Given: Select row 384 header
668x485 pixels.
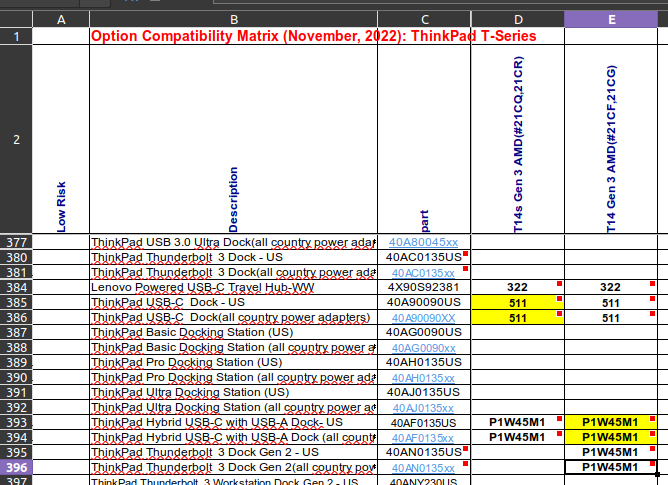Looking at the screenshot, I should click(16, 287).
